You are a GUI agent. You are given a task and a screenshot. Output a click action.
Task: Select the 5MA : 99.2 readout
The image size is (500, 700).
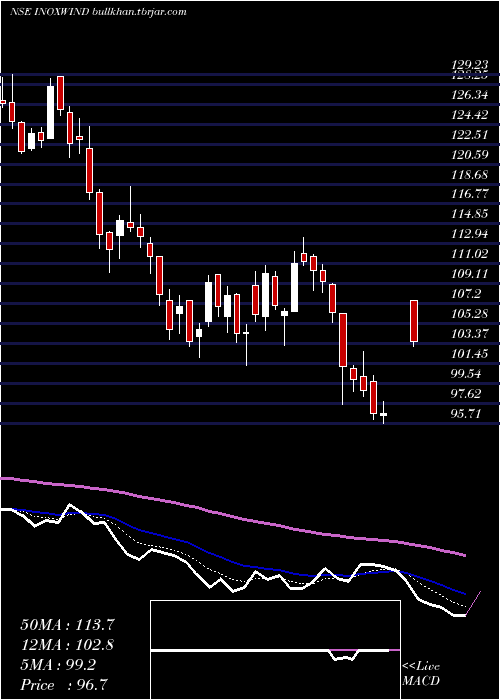58,665
